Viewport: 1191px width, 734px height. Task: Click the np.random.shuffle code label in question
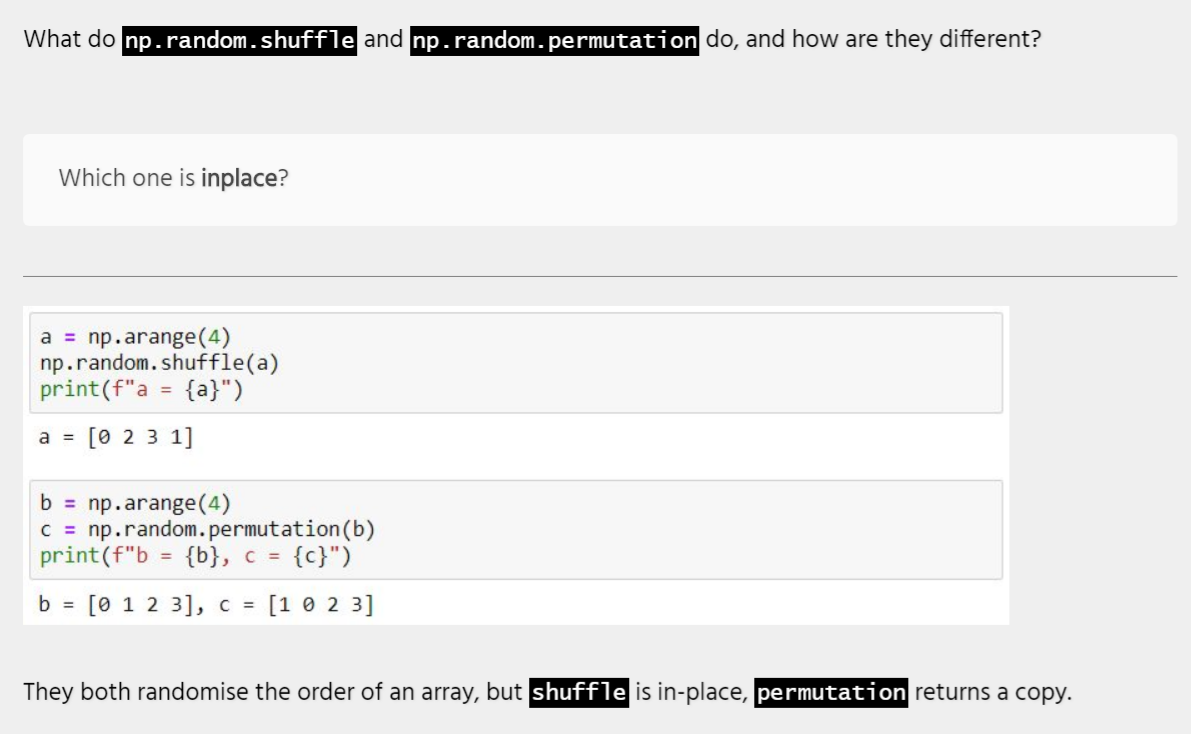239,40
